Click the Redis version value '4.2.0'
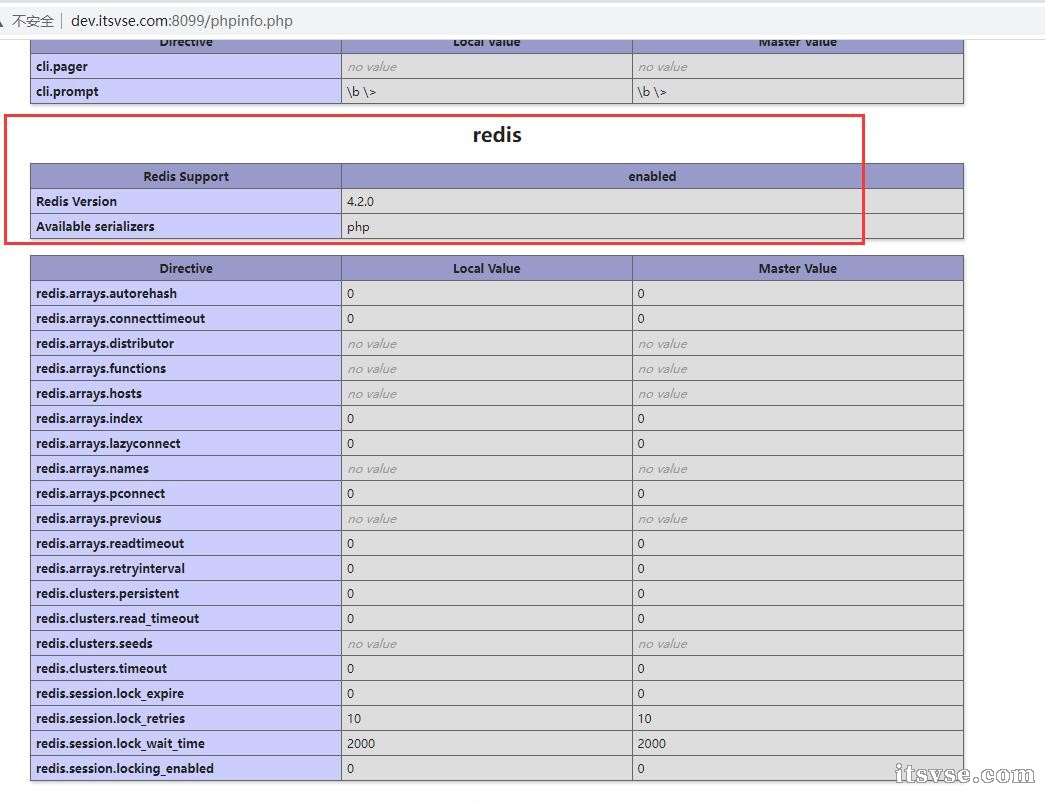 [360, 201]
